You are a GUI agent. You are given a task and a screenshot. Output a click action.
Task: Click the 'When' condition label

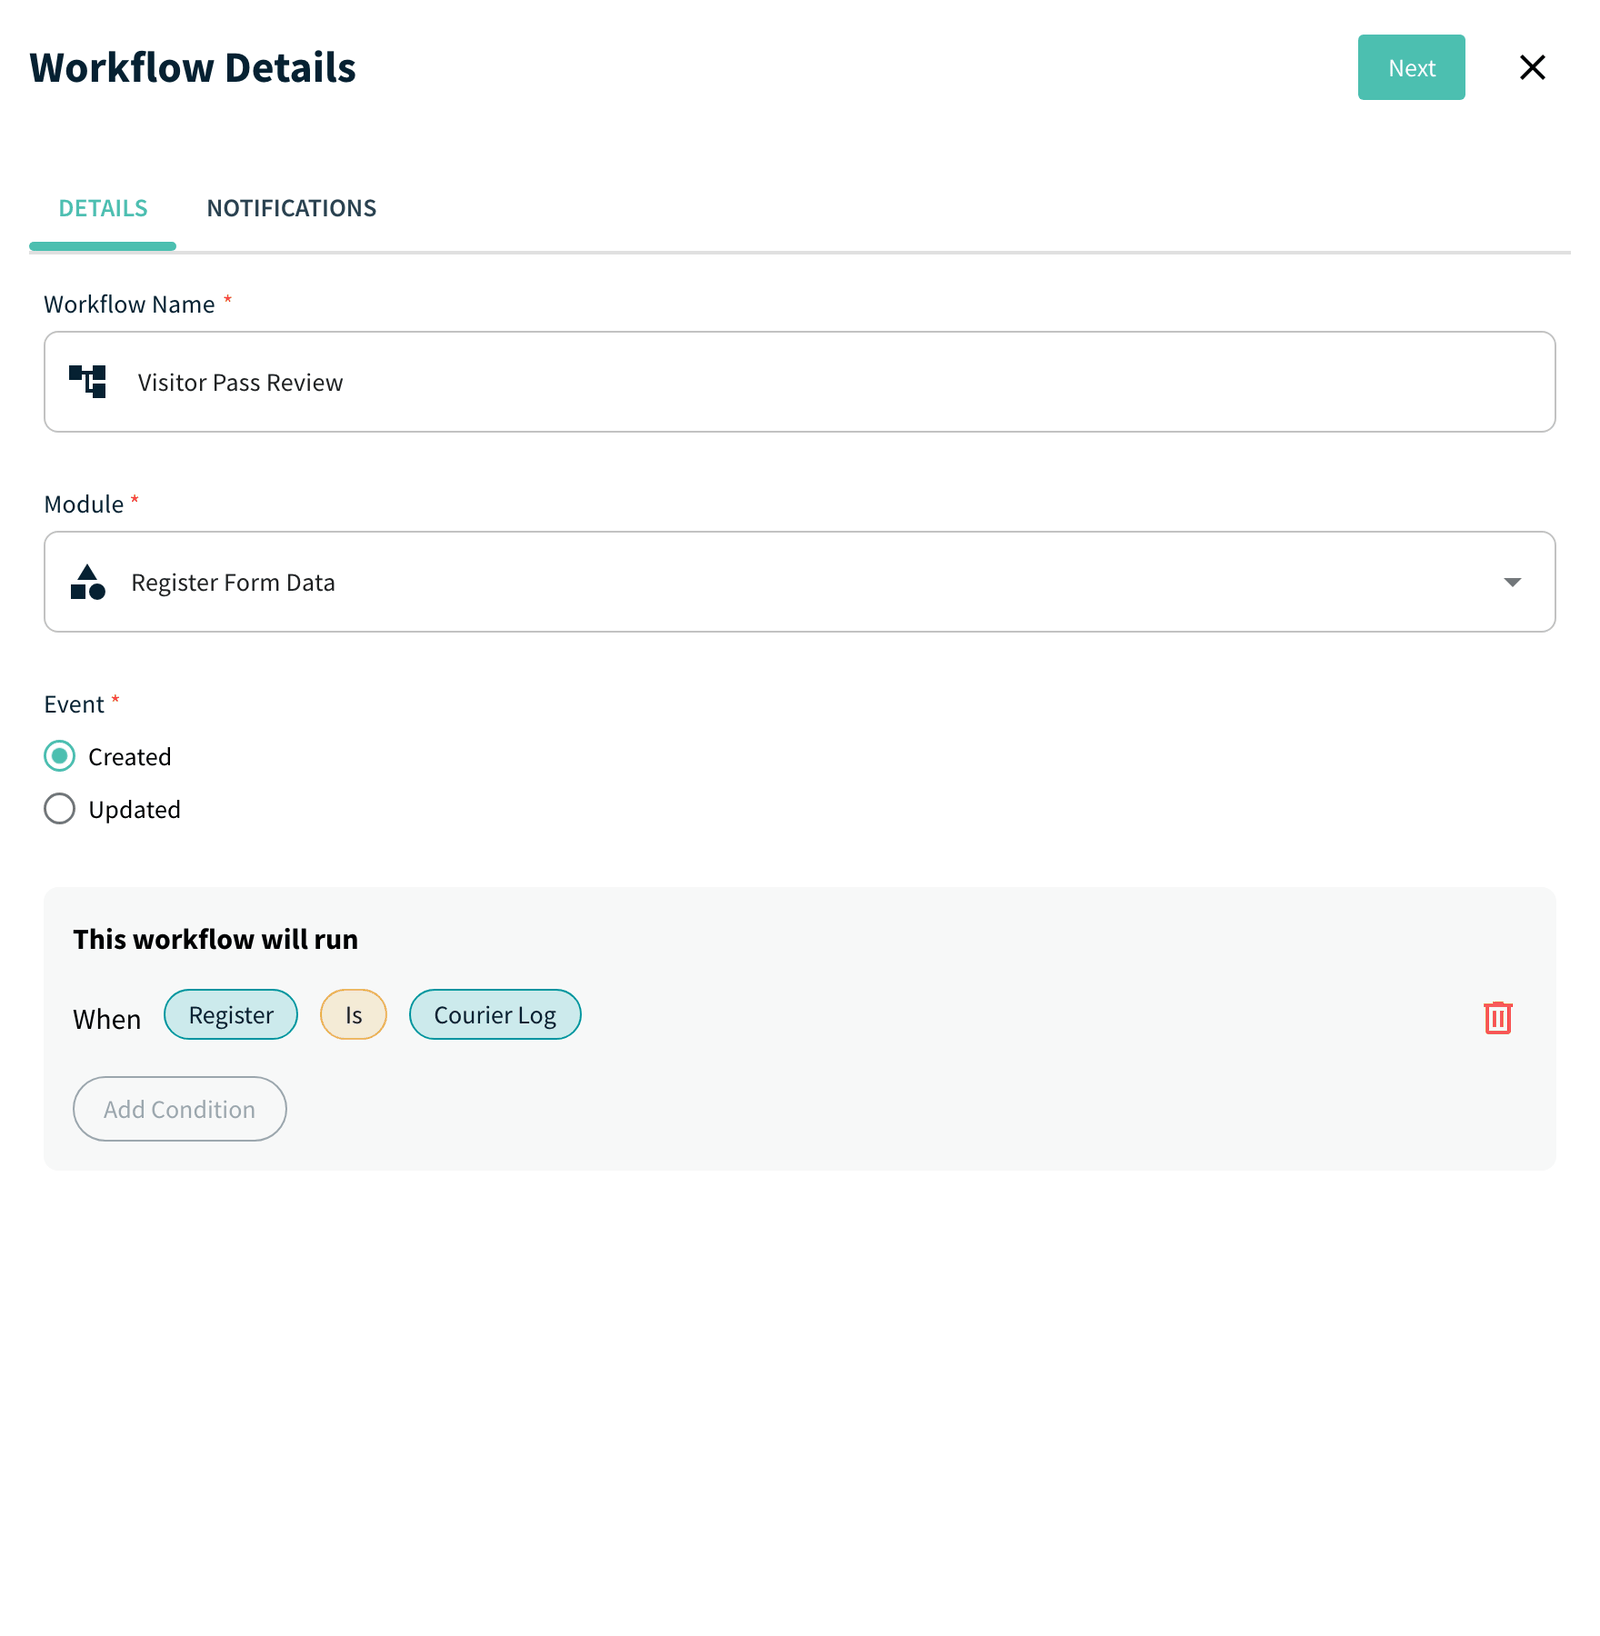tap(107, 1019)
